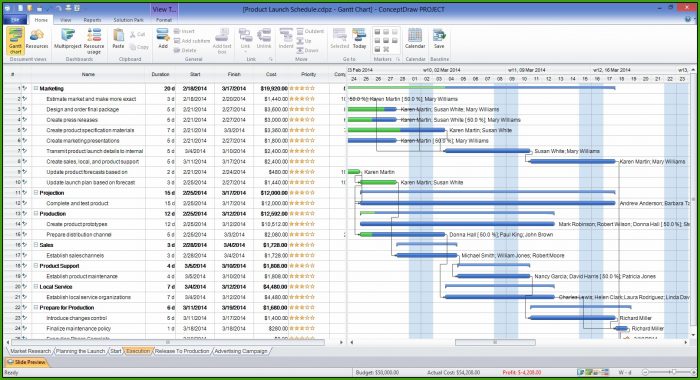Viewport: 700px width, 380px height.
Task: Collapse the Sales task group
Action: (36, 245)
